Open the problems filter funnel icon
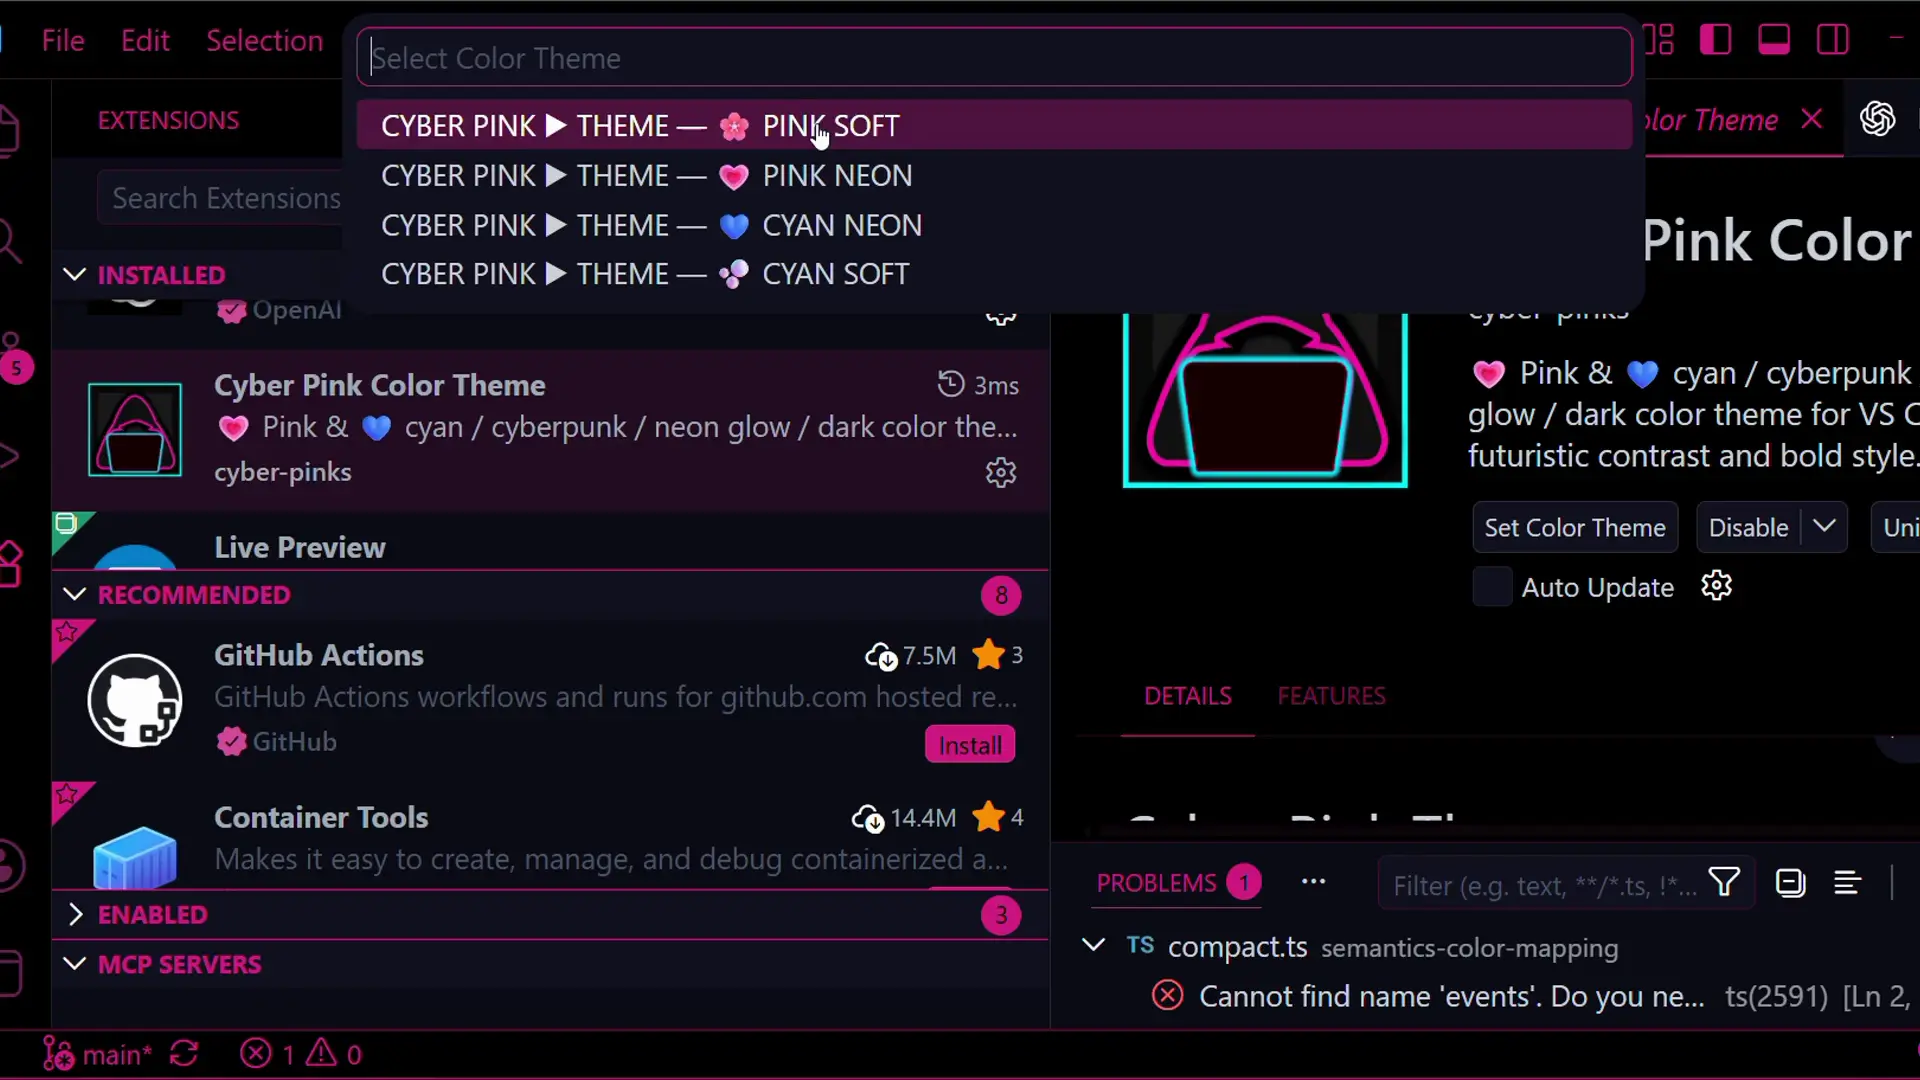This screenshot has height=1080, width=1920. [1724, 882]
